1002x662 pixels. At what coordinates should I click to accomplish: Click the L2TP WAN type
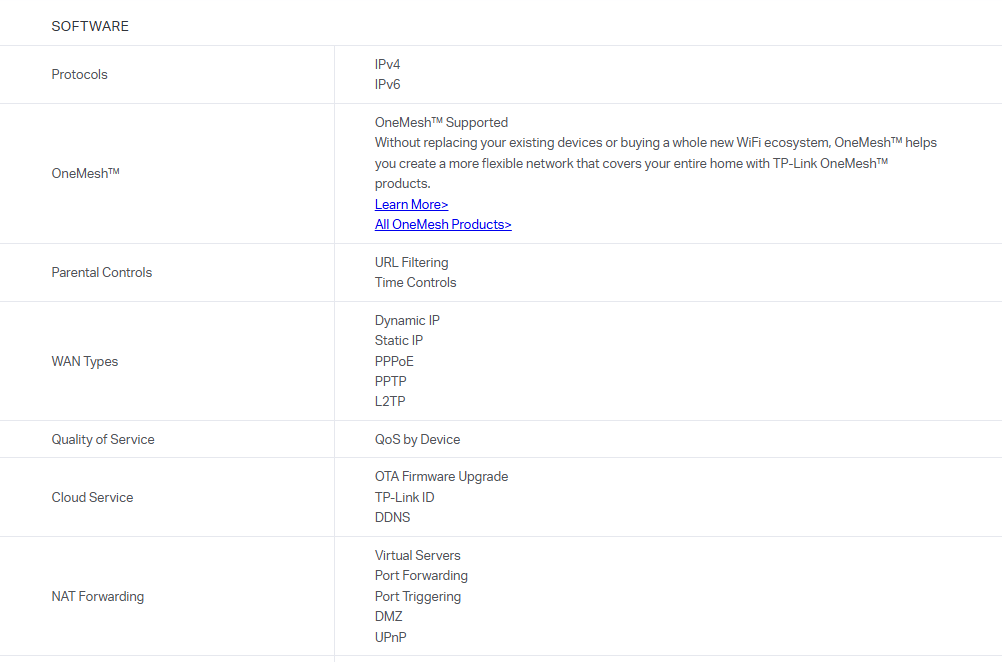[x=390, y=401]
